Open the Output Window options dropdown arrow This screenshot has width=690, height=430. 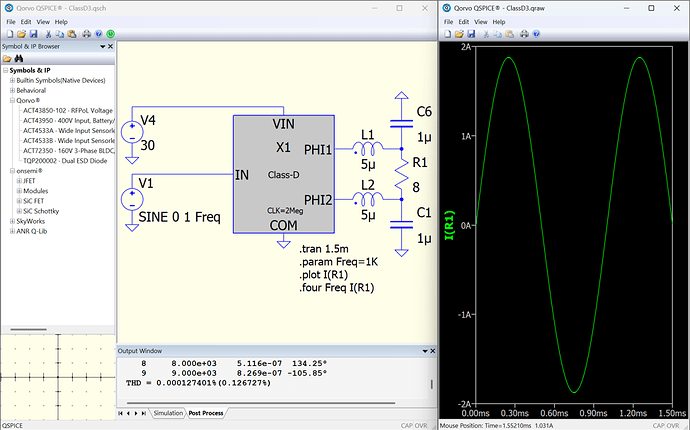[x=425, y=351]
